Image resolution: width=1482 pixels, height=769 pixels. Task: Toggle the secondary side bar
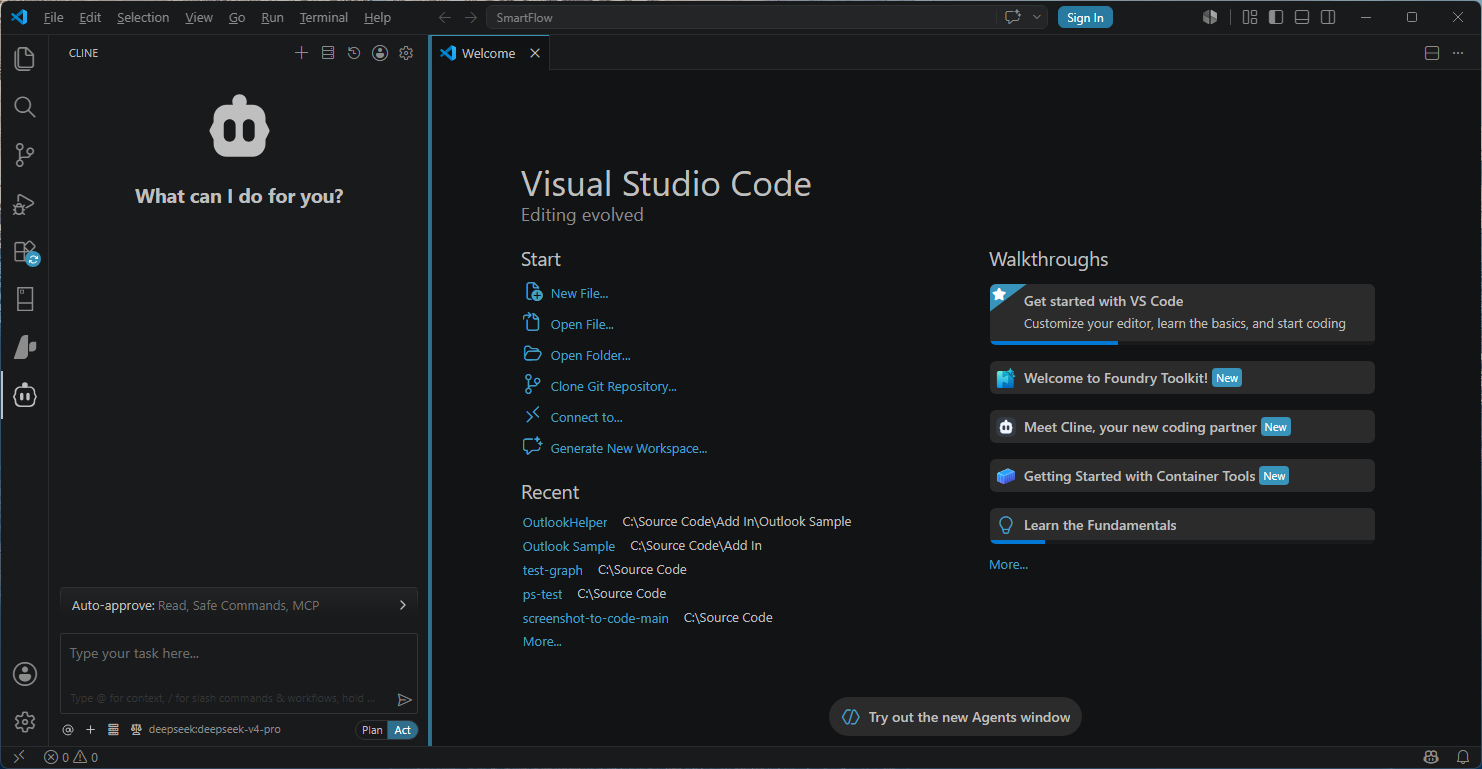(x=1328, y=17)
